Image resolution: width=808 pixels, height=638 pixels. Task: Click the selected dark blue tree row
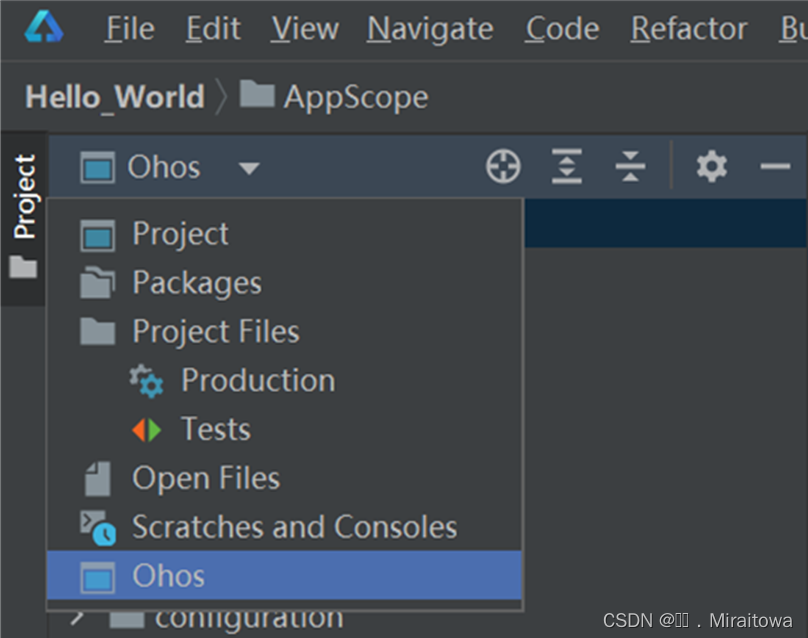(x=666, y=223)
